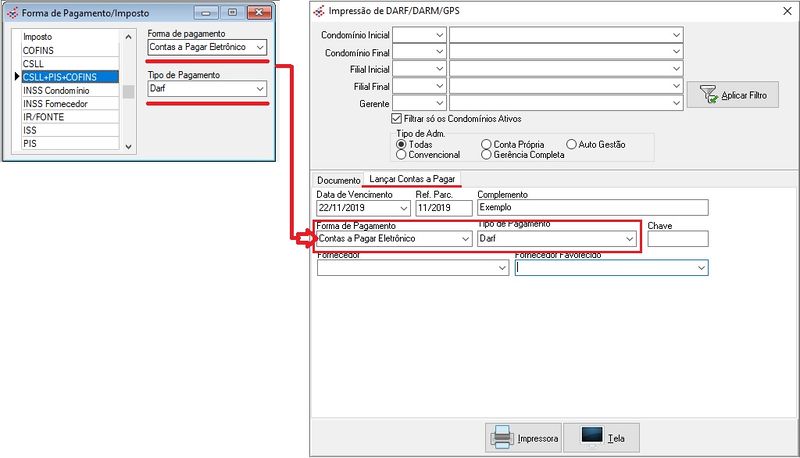800x458 pixels.
Task: Click the Imposto list vertical scrollbar
Action: [128, 92]
